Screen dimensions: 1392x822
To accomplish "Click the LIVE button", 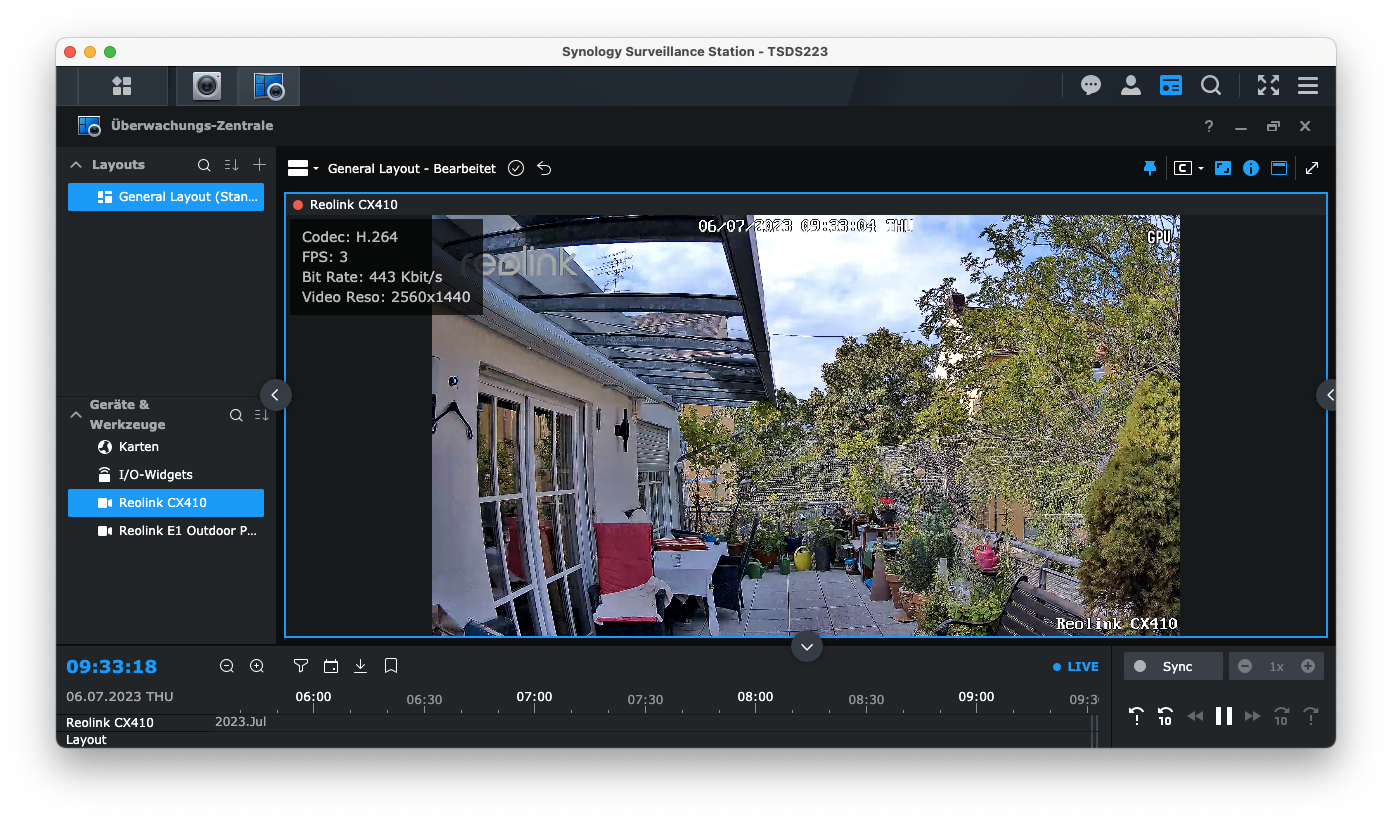I will pos(1076,667).
